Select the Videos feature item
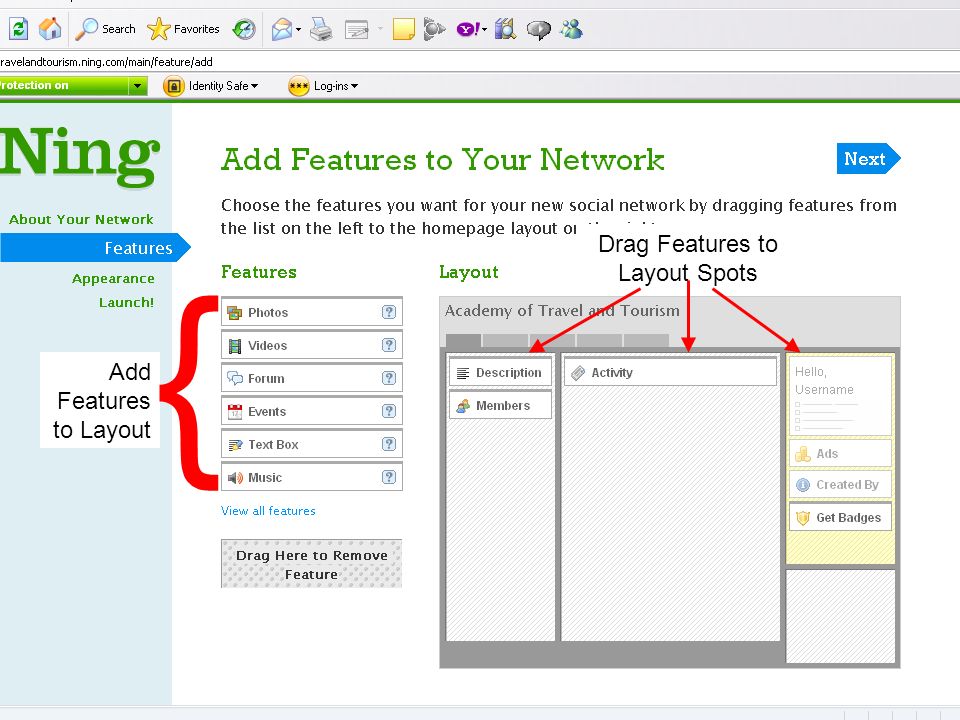The height and width of the screenshot is (720, 960). pos(312,345)
